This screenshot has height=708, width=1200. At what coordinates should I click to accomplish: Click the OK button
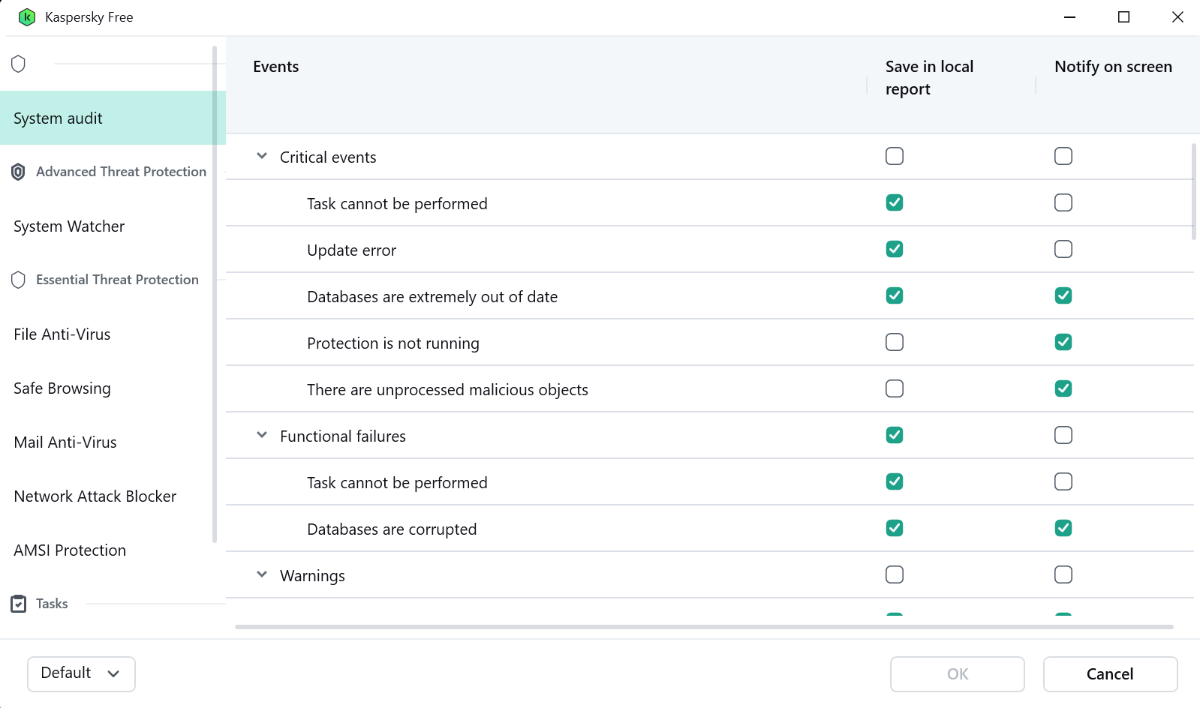[x=957, y=674]
